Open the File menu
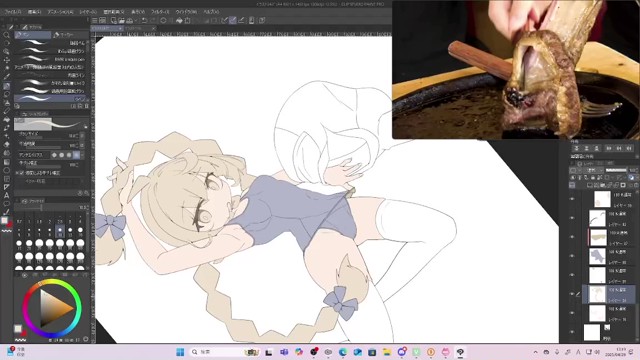Image resolution: width=640 pixels, height=360 pixels. pyautogui.click(x=13, y=12)
